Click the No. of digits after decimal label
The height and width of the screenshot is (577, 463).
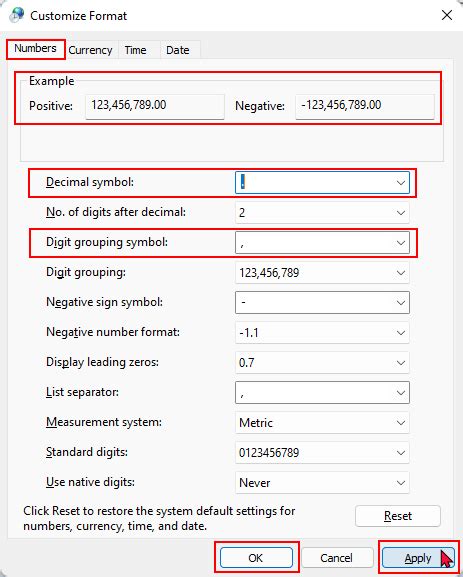tap(116, 212)
